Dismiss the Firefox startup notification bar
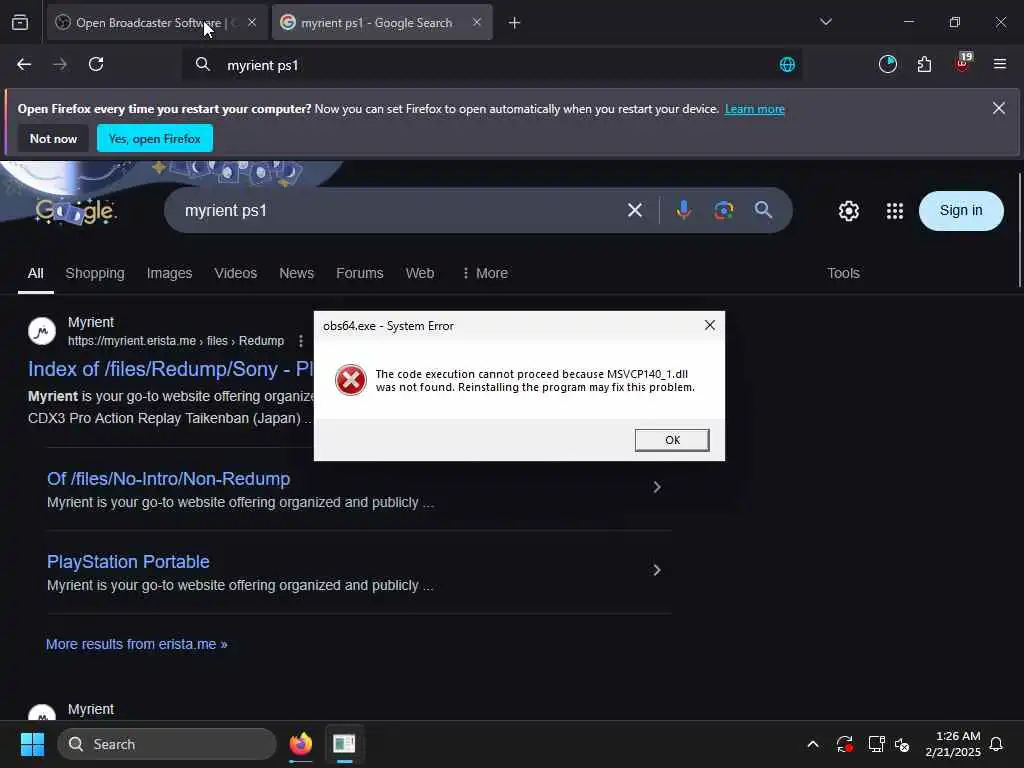 [x=999, y=108]
